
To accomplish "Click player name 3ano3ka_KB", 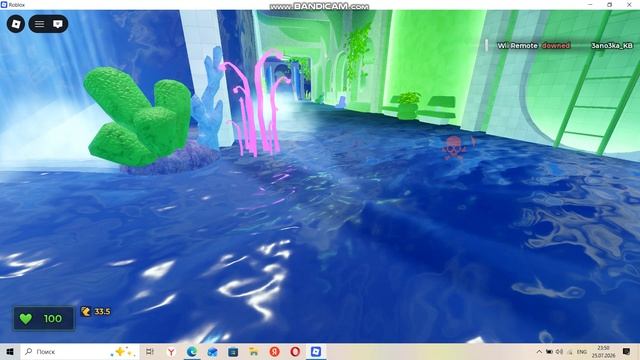I will tap(612, 46).
